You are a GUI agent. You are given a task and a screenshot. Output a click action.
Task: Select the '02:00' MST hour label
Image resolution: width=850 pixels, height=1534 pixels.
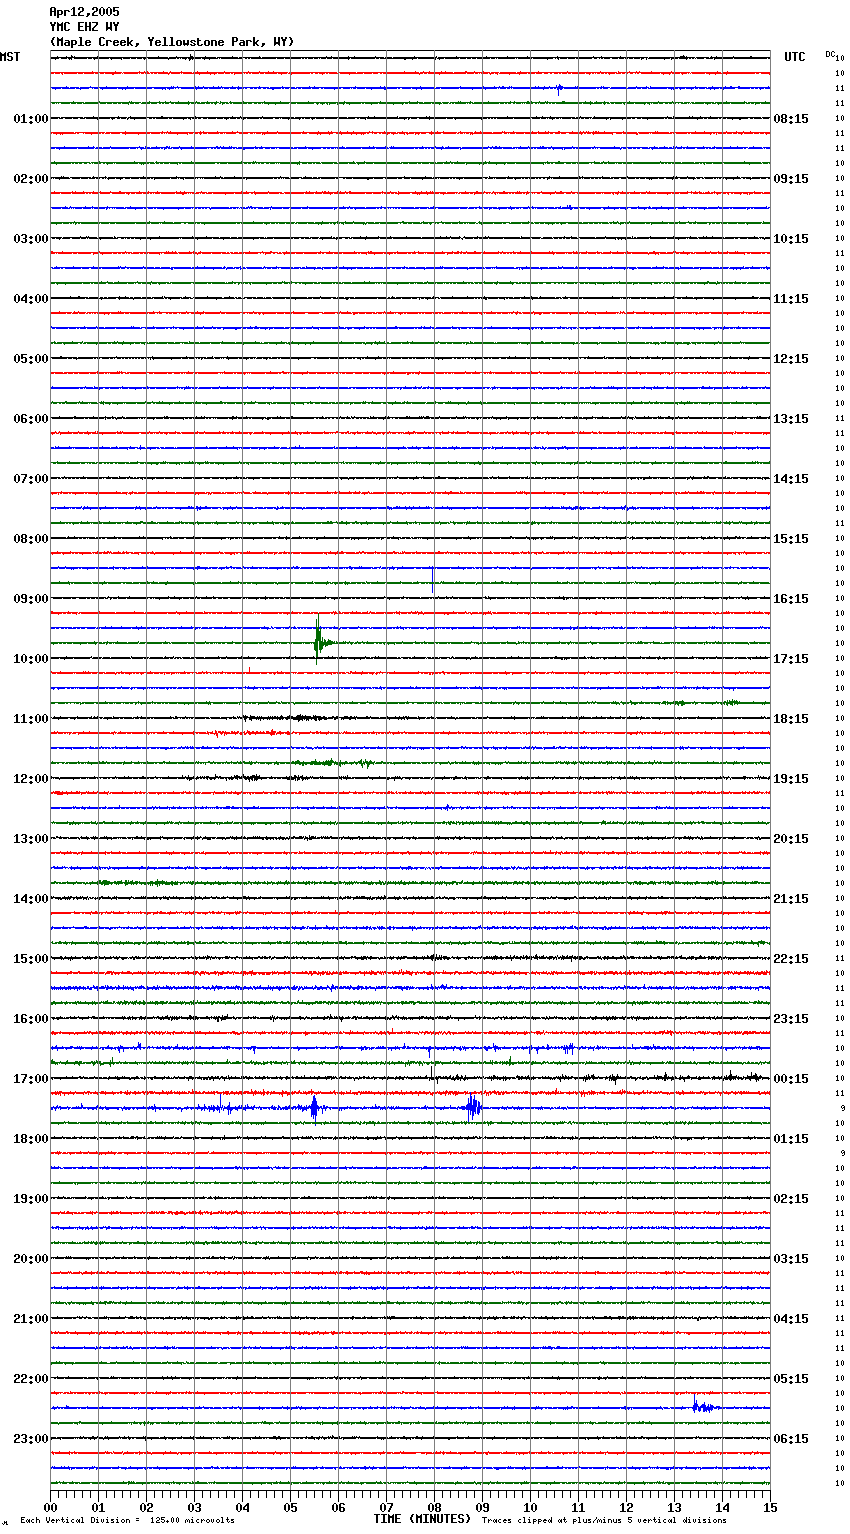pyautogui.click(x=30, y=179)
